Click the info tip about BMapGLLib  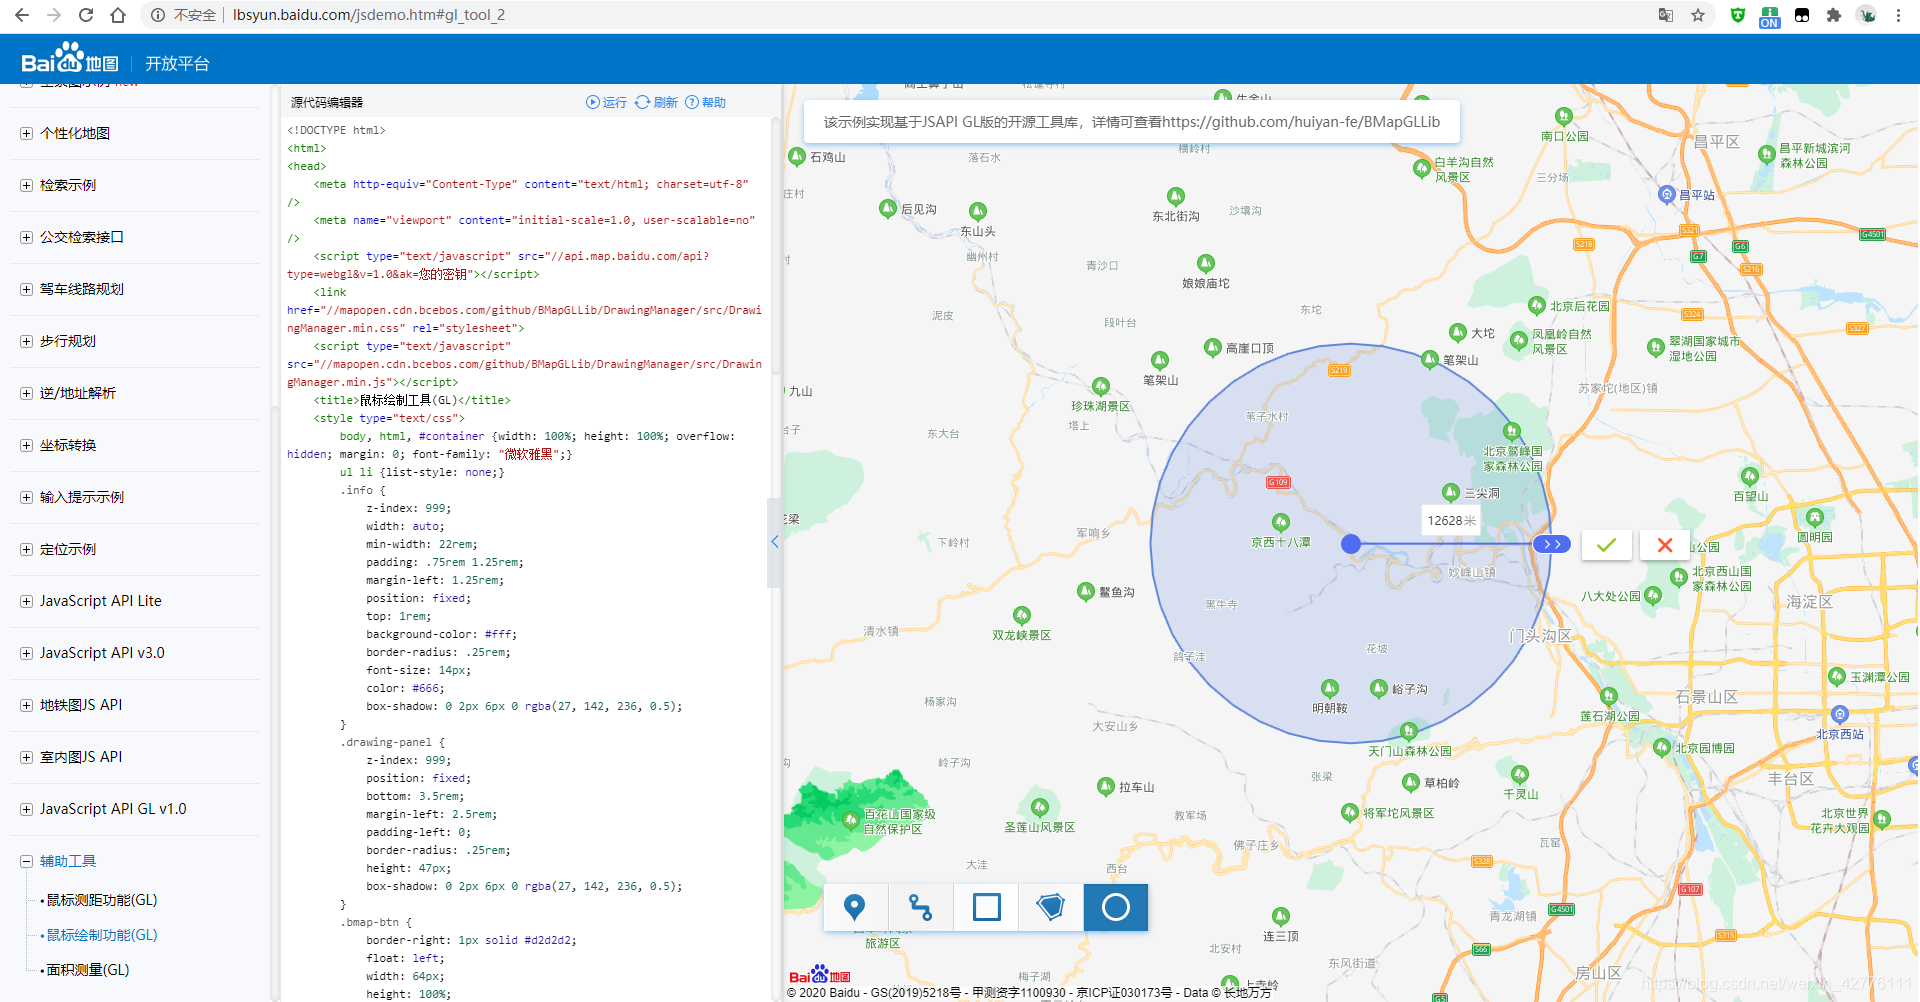click(x=1132, y=122)
